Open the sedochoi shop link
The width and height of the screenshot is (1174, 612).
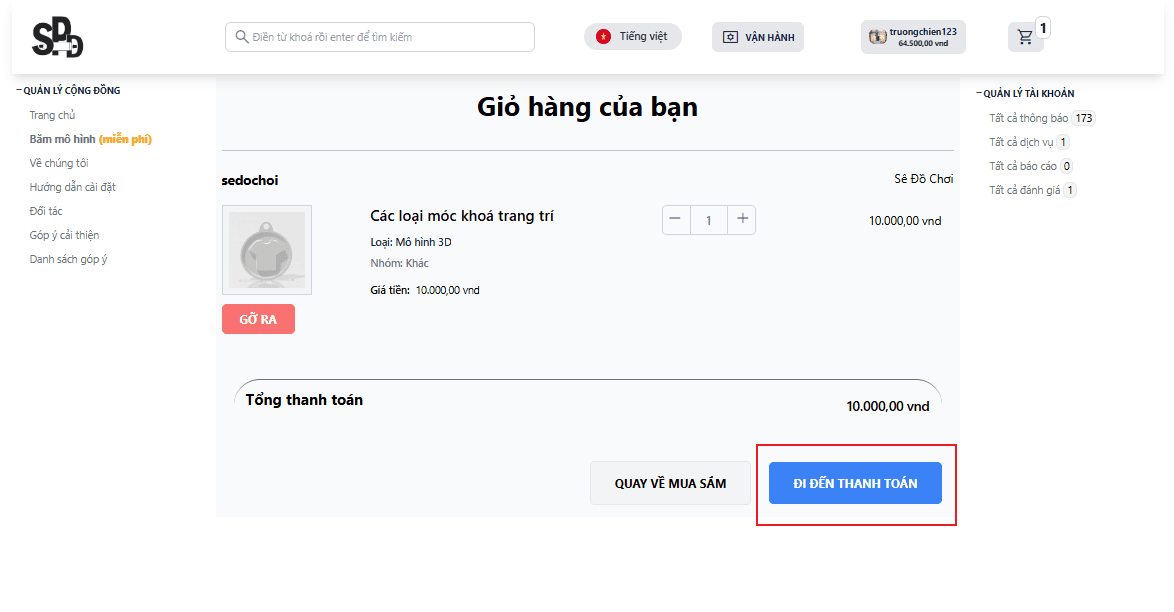click(250, 181)
